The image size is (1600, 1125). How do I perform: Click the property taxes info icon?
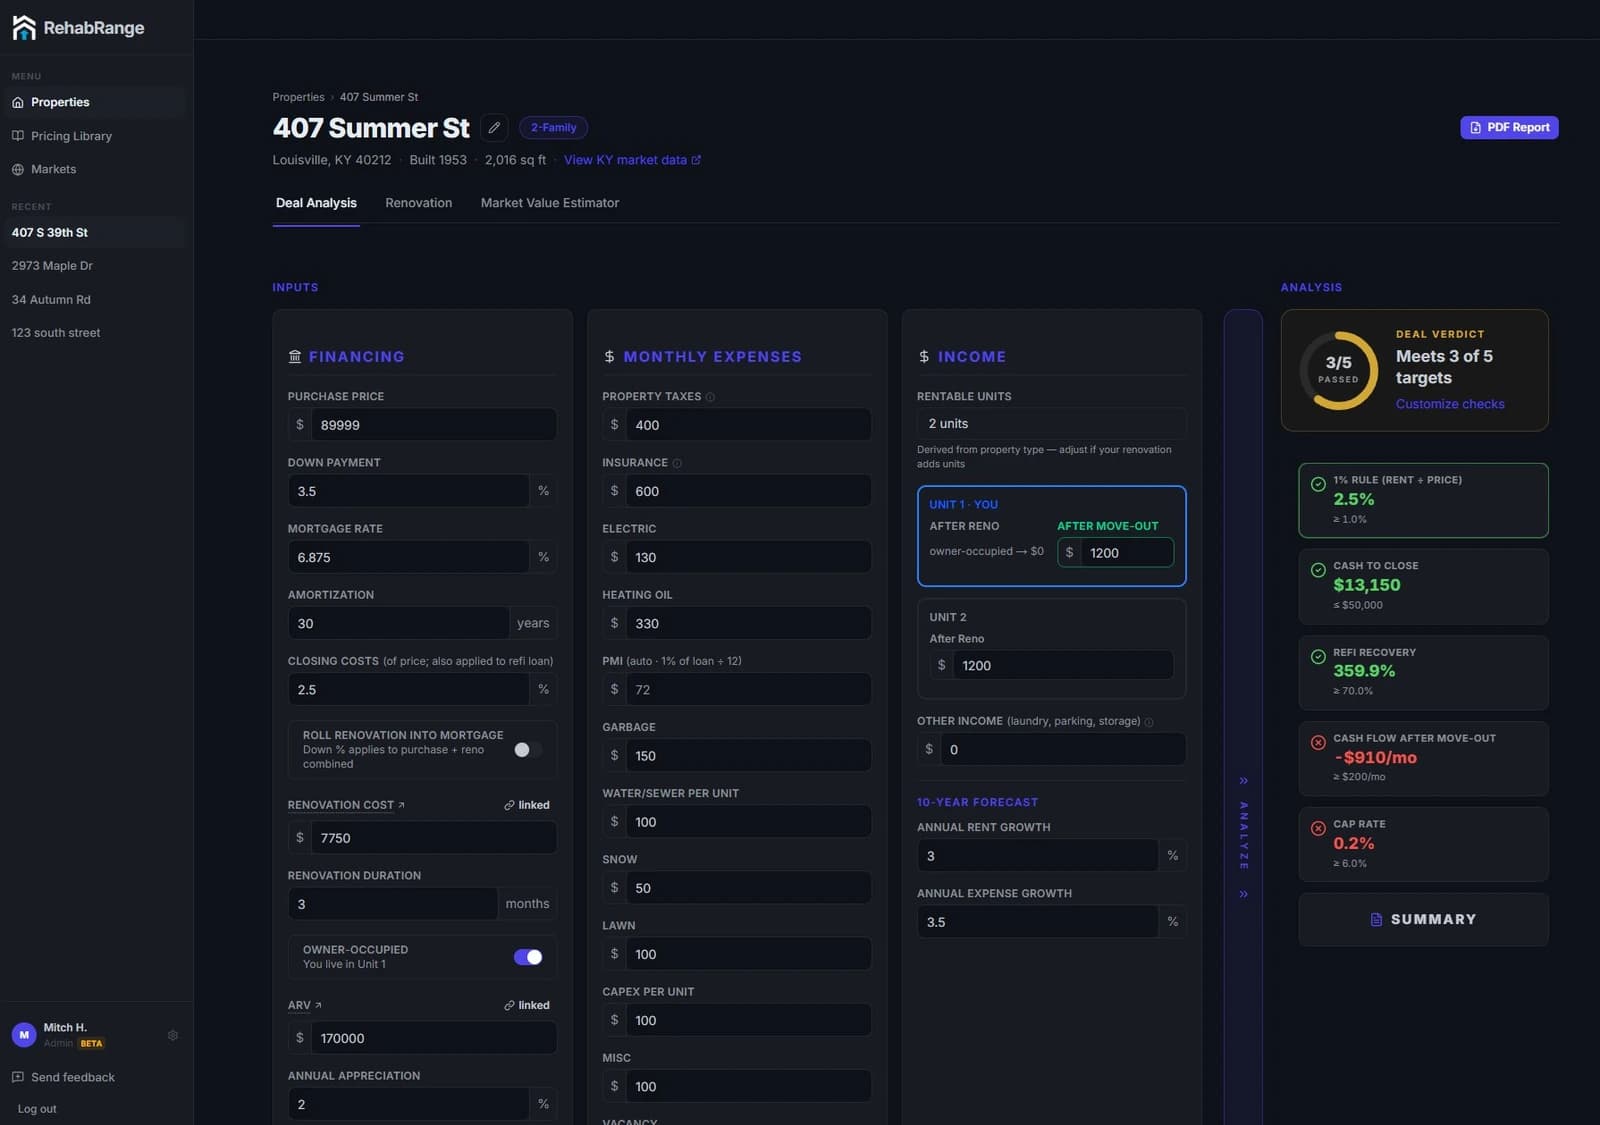710,397
